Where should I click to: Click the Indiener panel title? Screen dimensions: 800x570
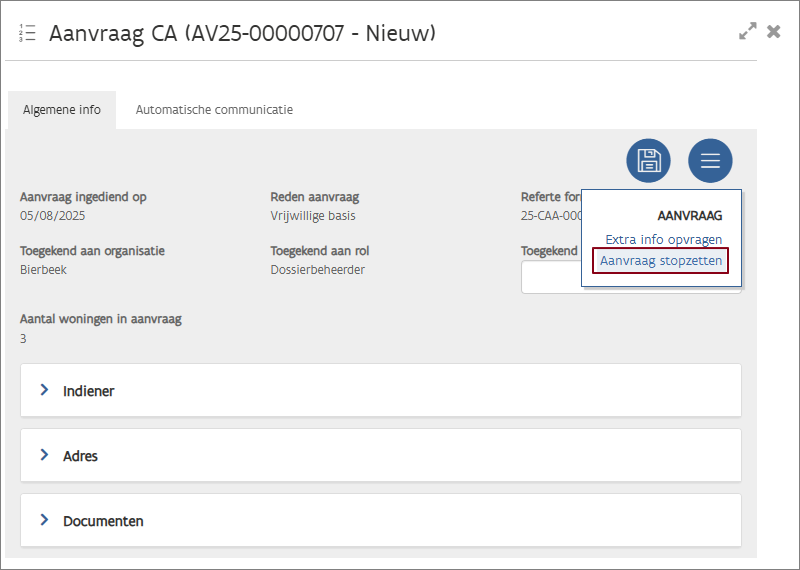pyautogui.click(x=88, y=391)
